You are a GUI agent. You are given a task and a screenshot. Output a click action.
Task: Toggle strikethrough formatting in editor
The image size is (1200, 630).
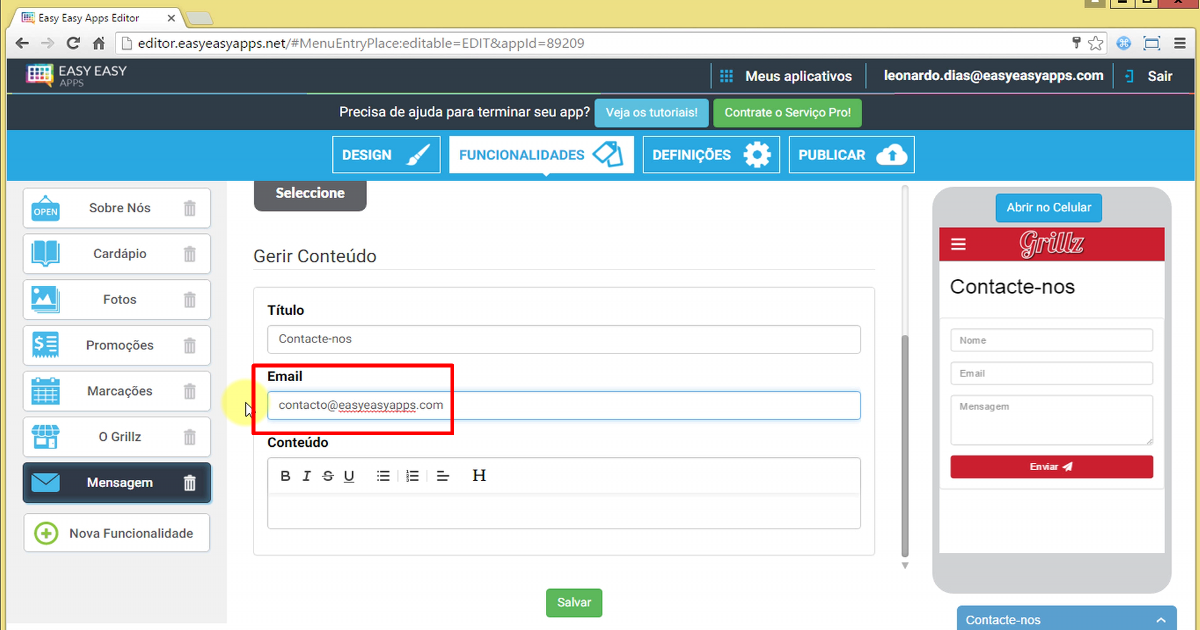pyautogui.click(x=328, y=476)
